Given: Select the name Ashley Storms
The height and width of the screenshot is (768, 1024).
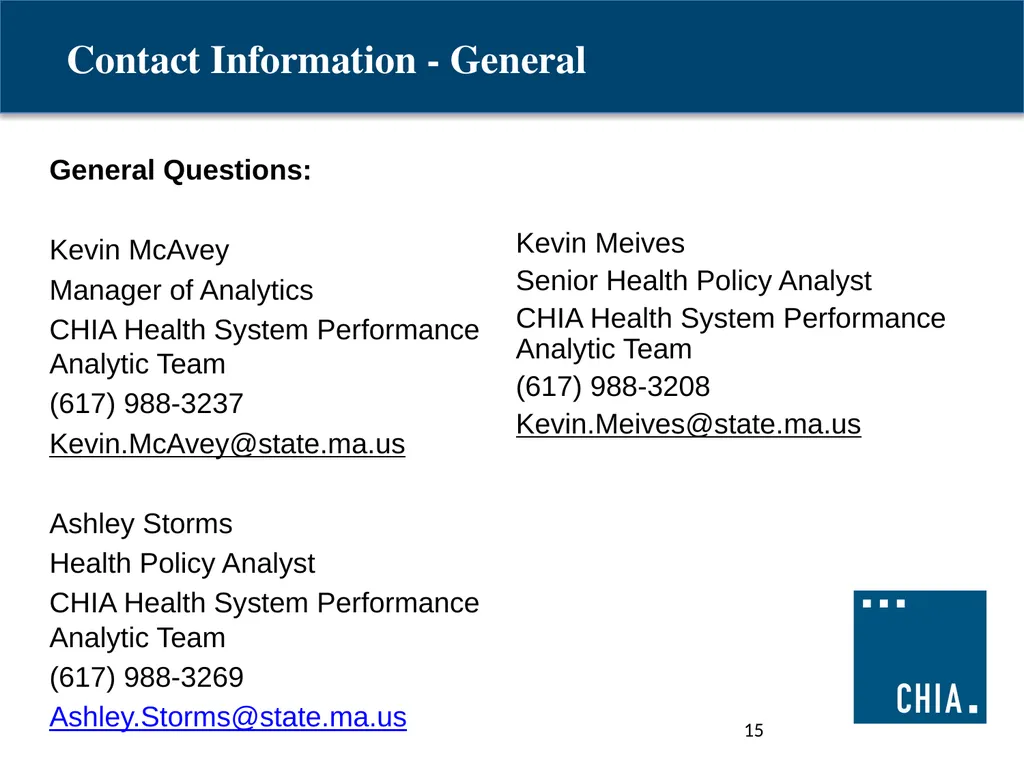Looking at the screenshot, I should tap(141, 524).
